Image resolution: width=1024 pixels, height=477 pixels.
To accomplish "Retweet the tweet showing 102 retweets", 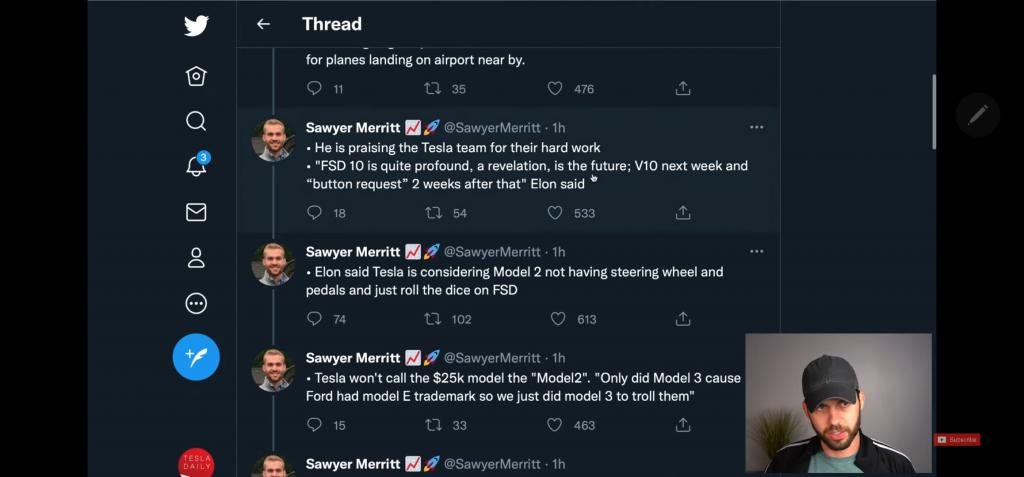I will 434,319.
